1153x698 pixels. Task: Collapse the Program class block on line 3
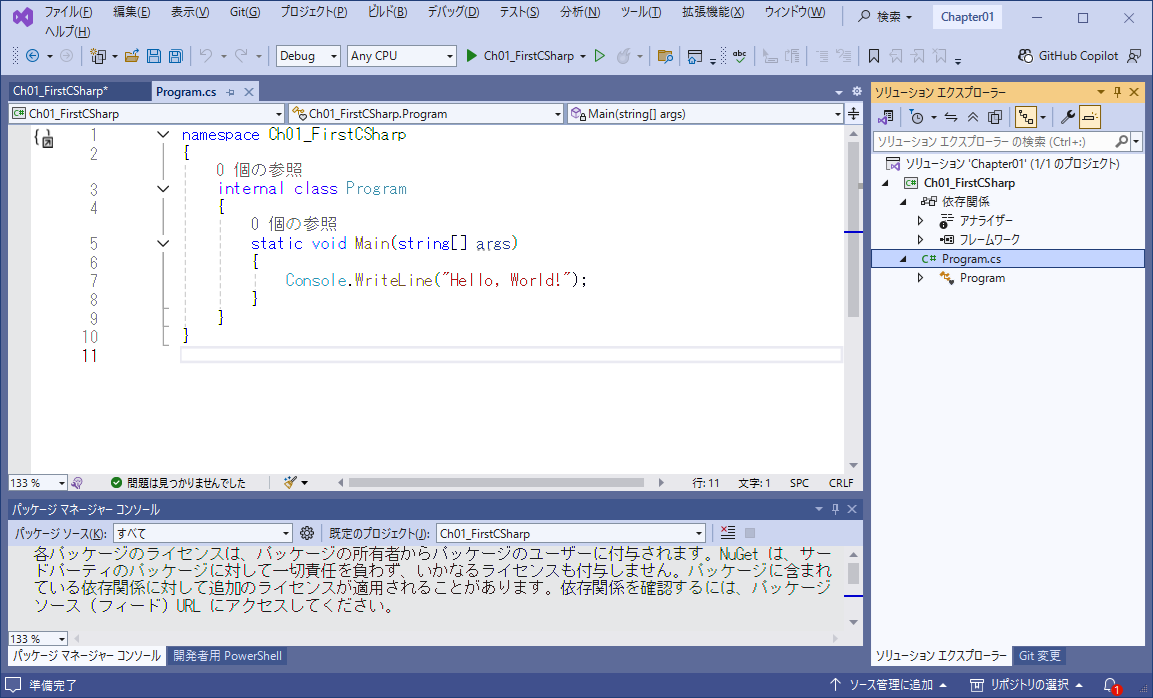click(x=163, y=189)
